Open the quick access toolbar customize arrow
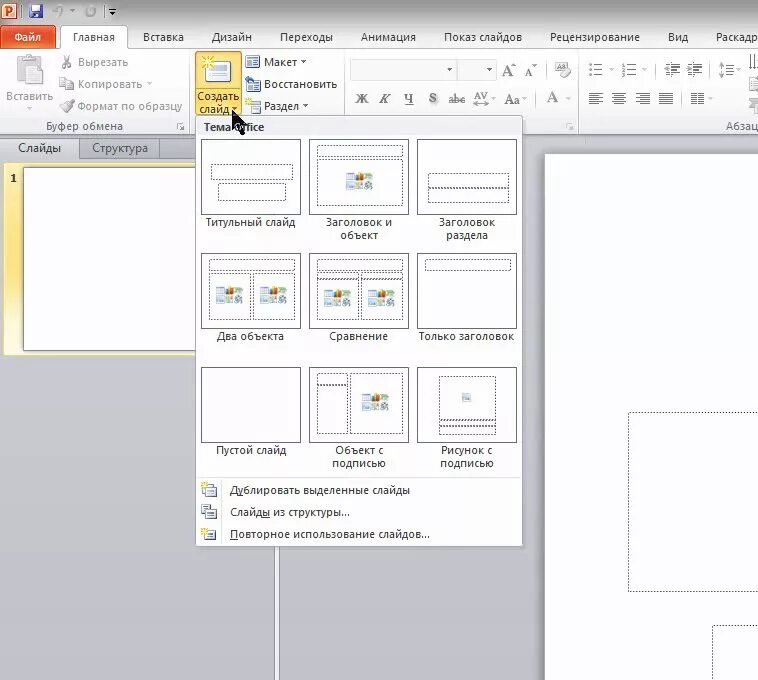 click(x=112, y=11)
